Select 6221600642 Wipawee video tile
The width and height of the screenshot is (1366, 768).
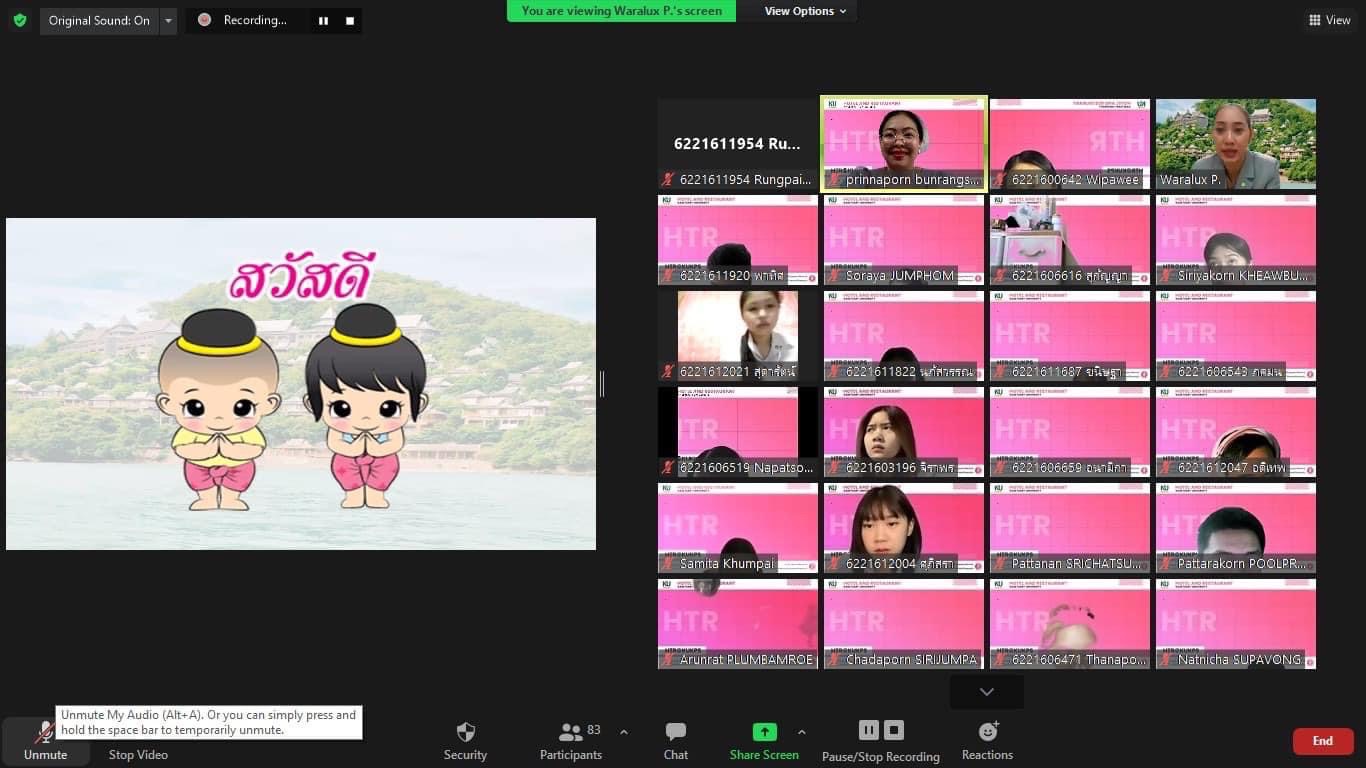1070,144
